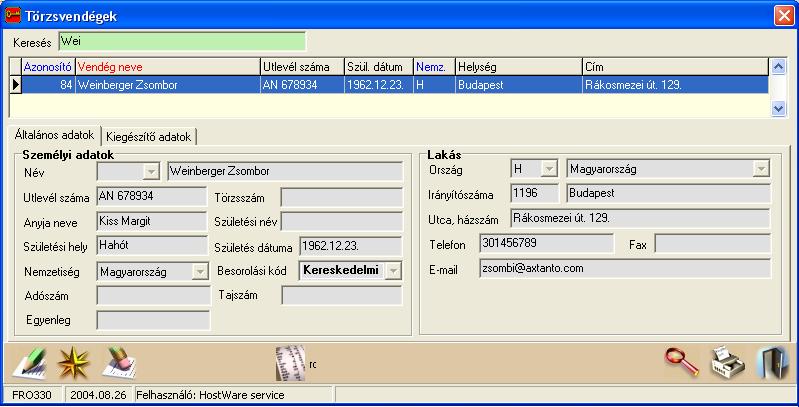This screenshot has width=799, height=407.
Task: Click the Anyja neve field
Action: point(151,222)
